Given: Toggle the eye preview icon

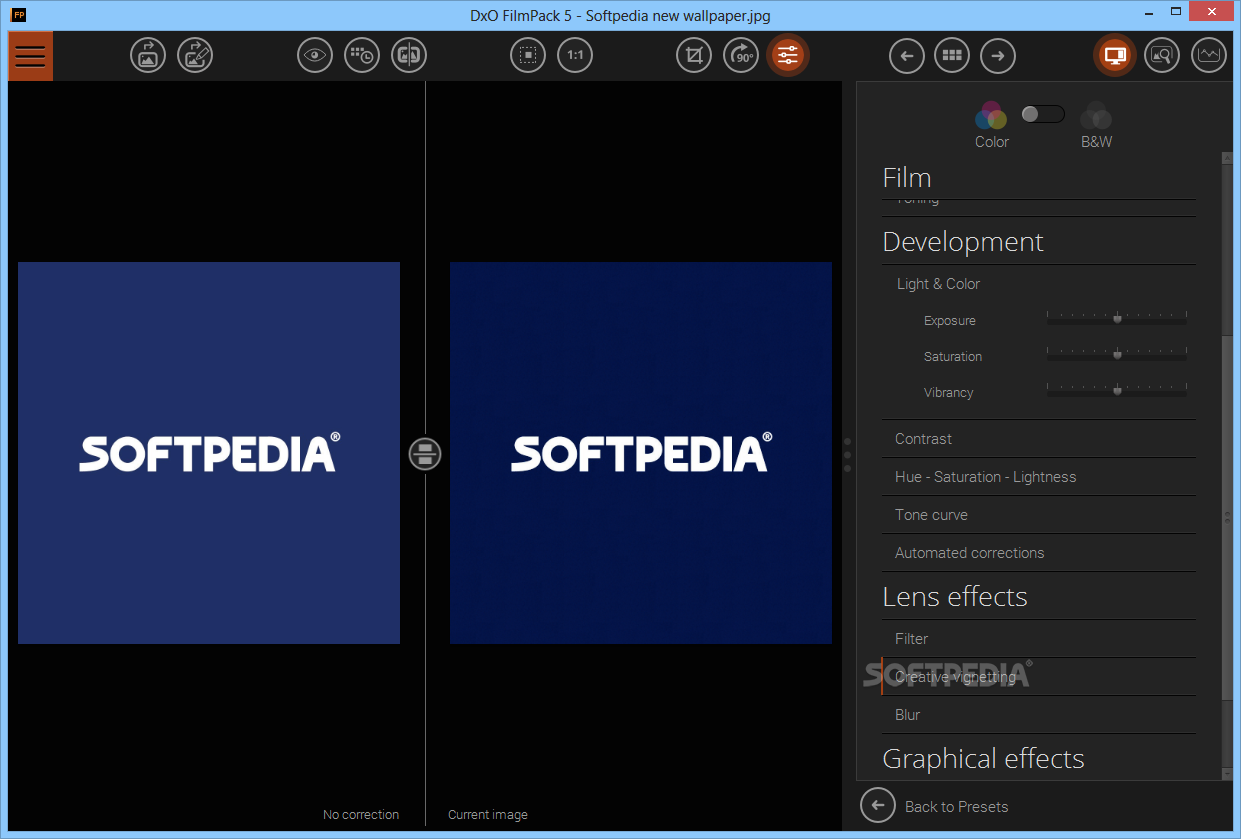Looking at the screenshot, I should click(315, 55).
